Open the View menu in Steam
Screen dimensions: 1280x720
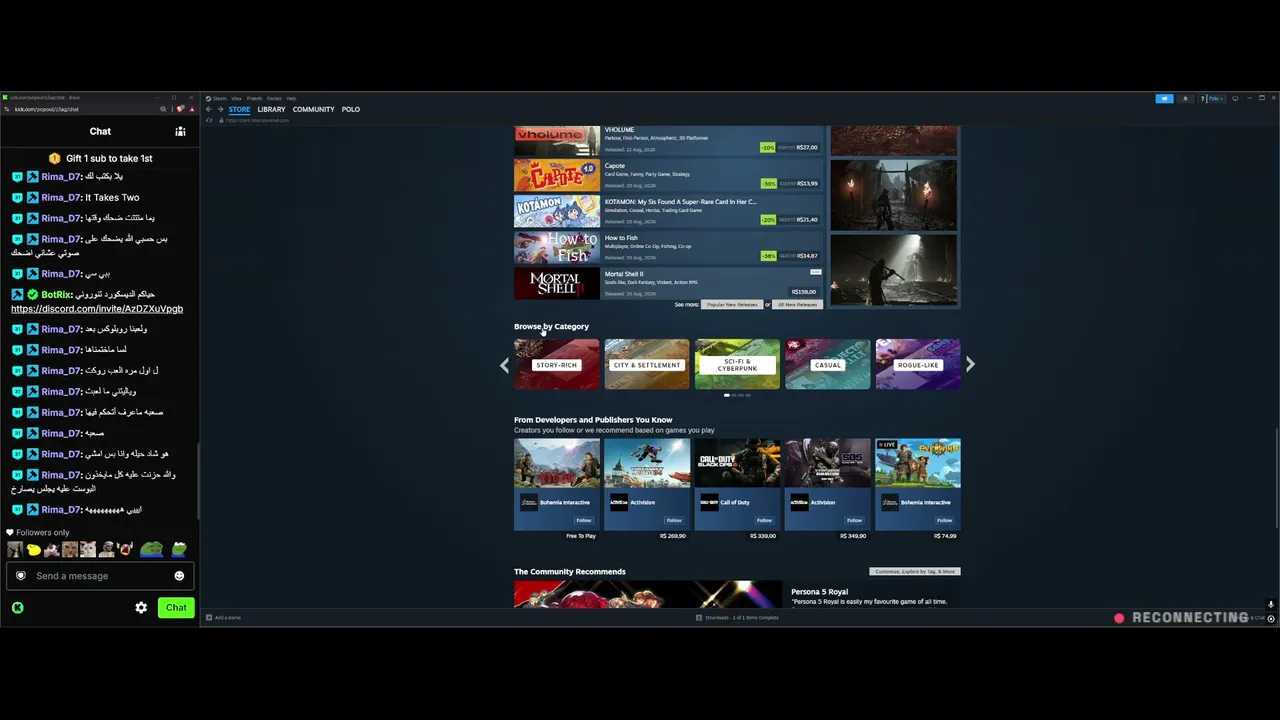pos(237,98)
